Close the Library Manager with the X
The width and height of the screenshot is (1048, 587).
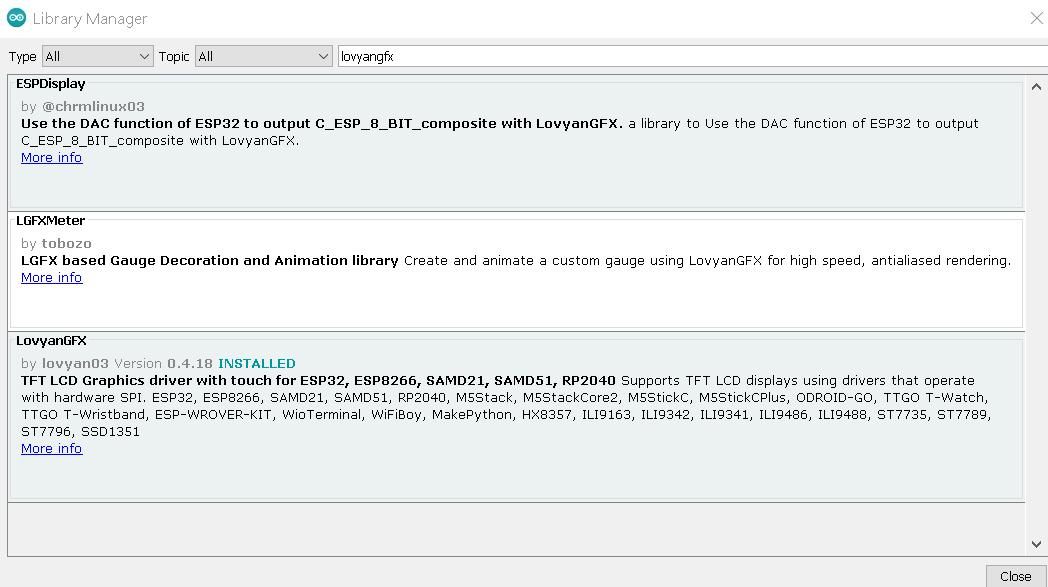coord(1035,17)
